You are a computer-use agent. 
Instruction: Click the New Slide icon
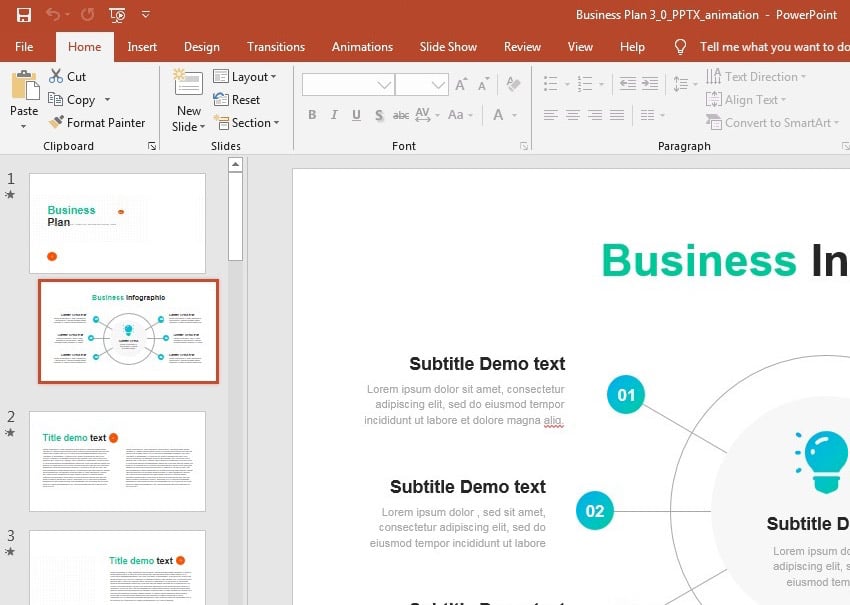tap(187, 84)
